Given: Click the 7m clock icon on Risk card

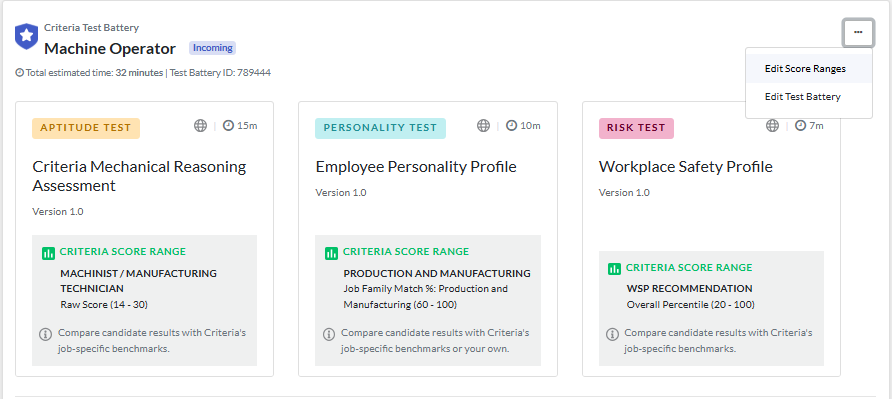Looking at the screenshot, I should click(x=800, y=126).
